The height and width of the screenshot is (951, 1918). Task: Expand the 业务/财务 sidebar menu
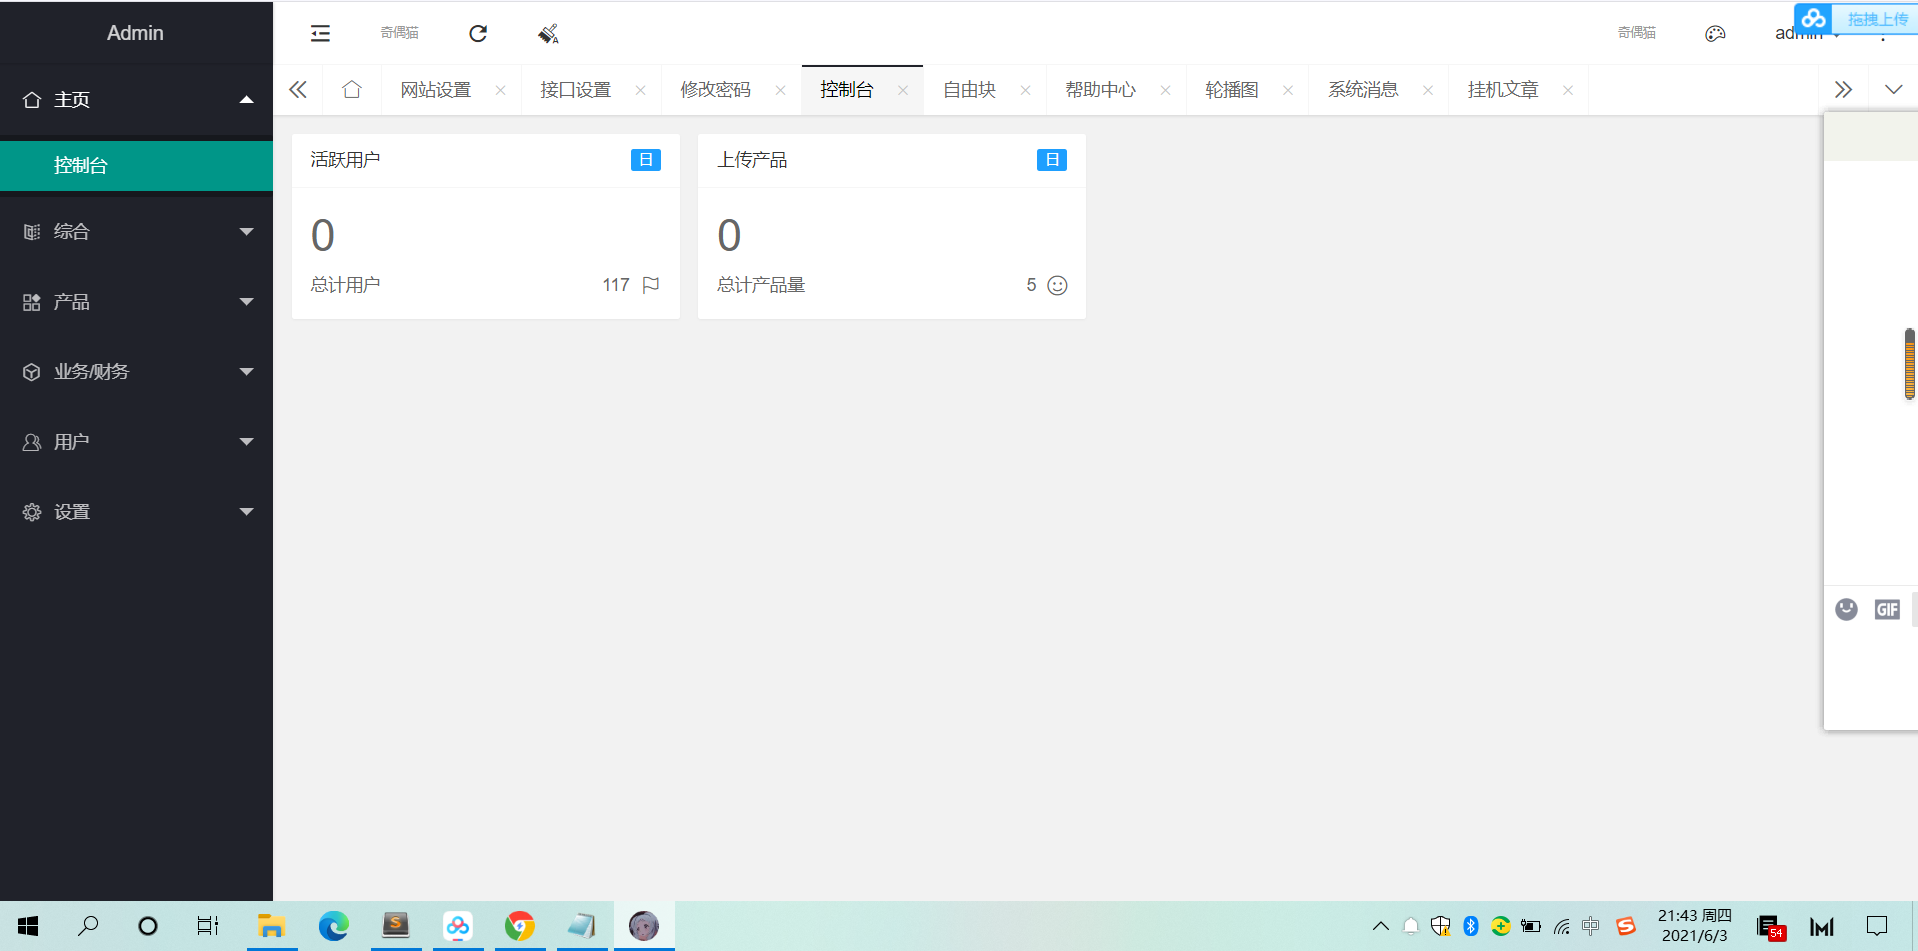136,371
